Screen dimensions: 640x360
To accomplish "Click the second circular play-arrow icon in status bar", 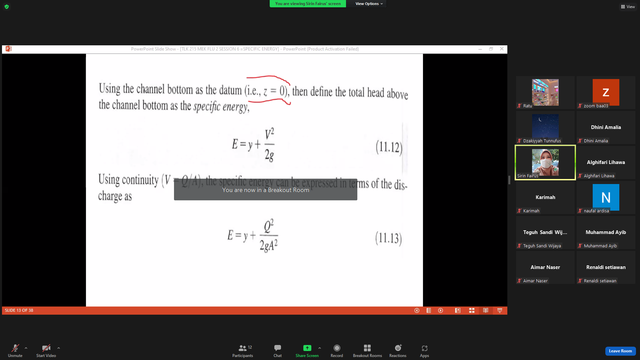I will (x=440, y=311).
